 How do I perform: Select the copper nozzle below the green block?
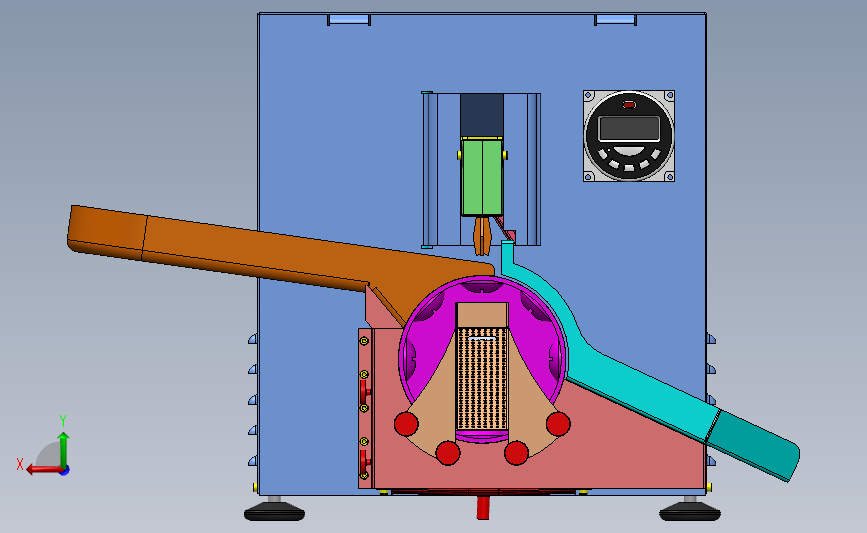[x=482, y=236]
